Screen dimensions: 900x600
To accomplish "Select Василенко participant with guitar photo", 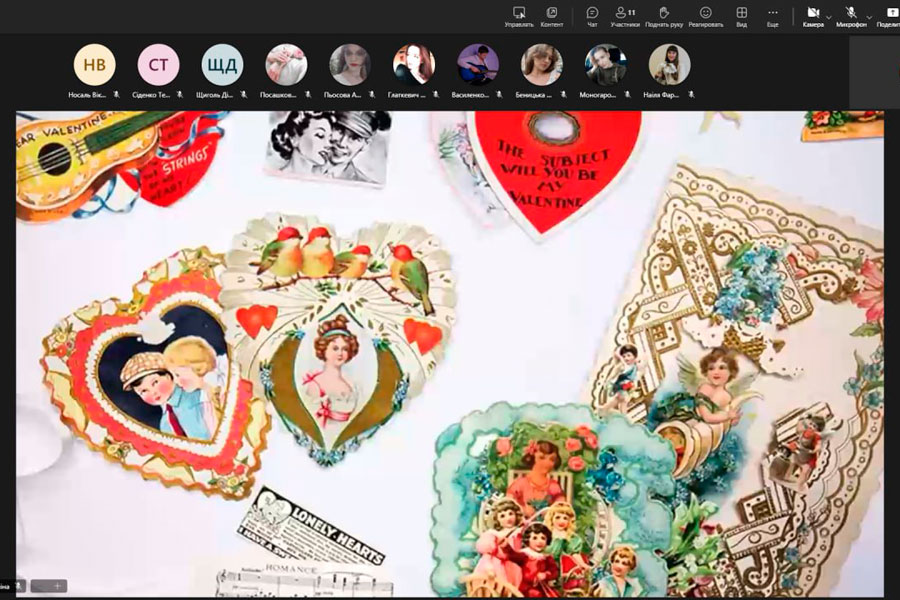I will (x=478, y=64).
